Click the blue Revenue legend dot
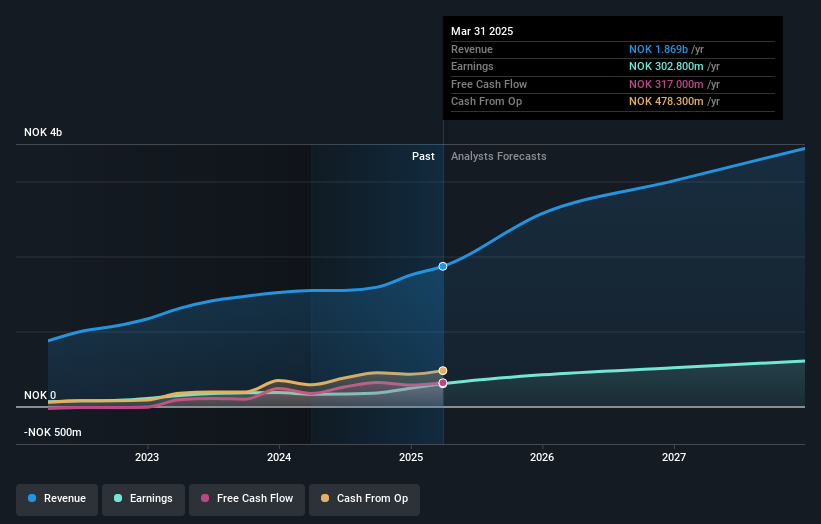The width and height of the screenshot is (821, 524). click(x=32, y=498)
